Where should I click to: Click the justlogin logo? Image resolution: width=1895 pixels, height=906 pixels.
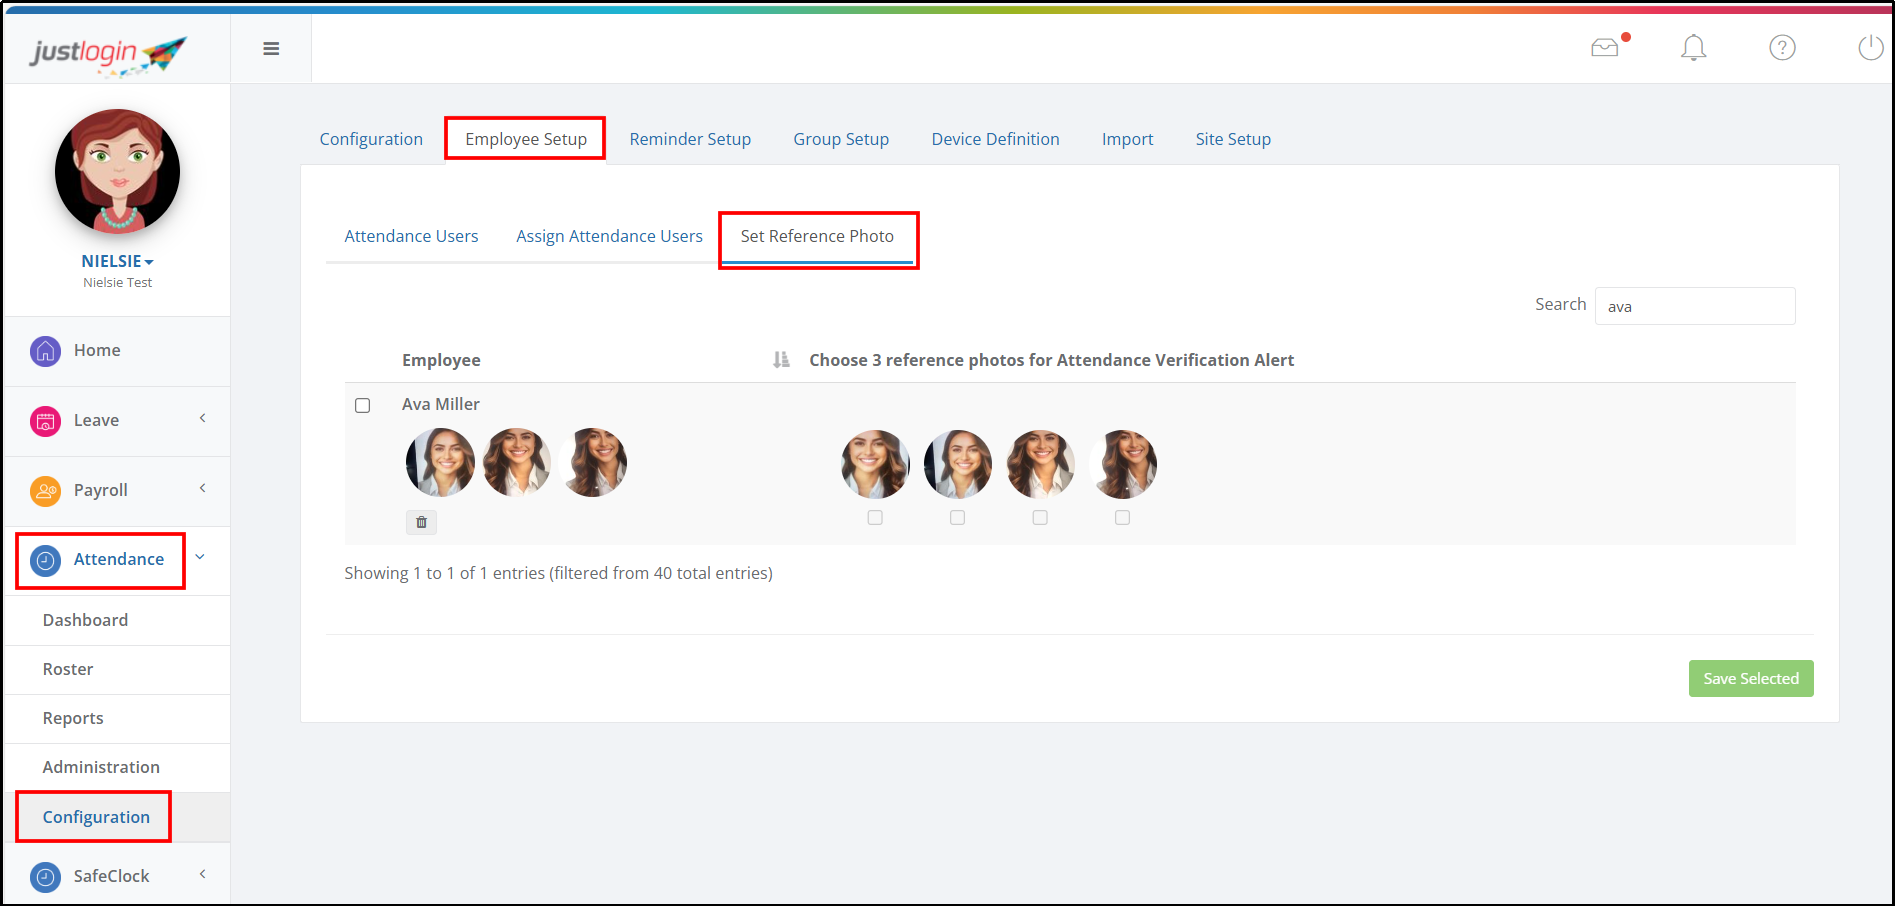point(108,54)
